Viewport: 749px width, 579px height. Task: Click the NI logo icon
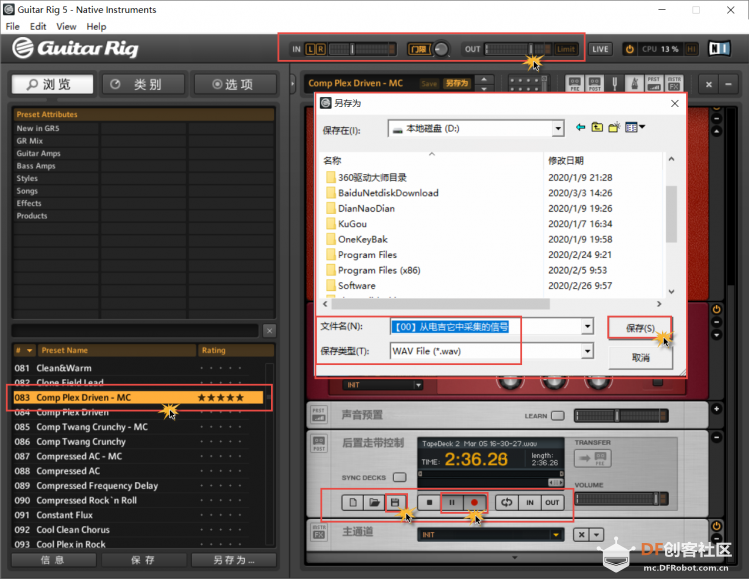pos(719,49)
